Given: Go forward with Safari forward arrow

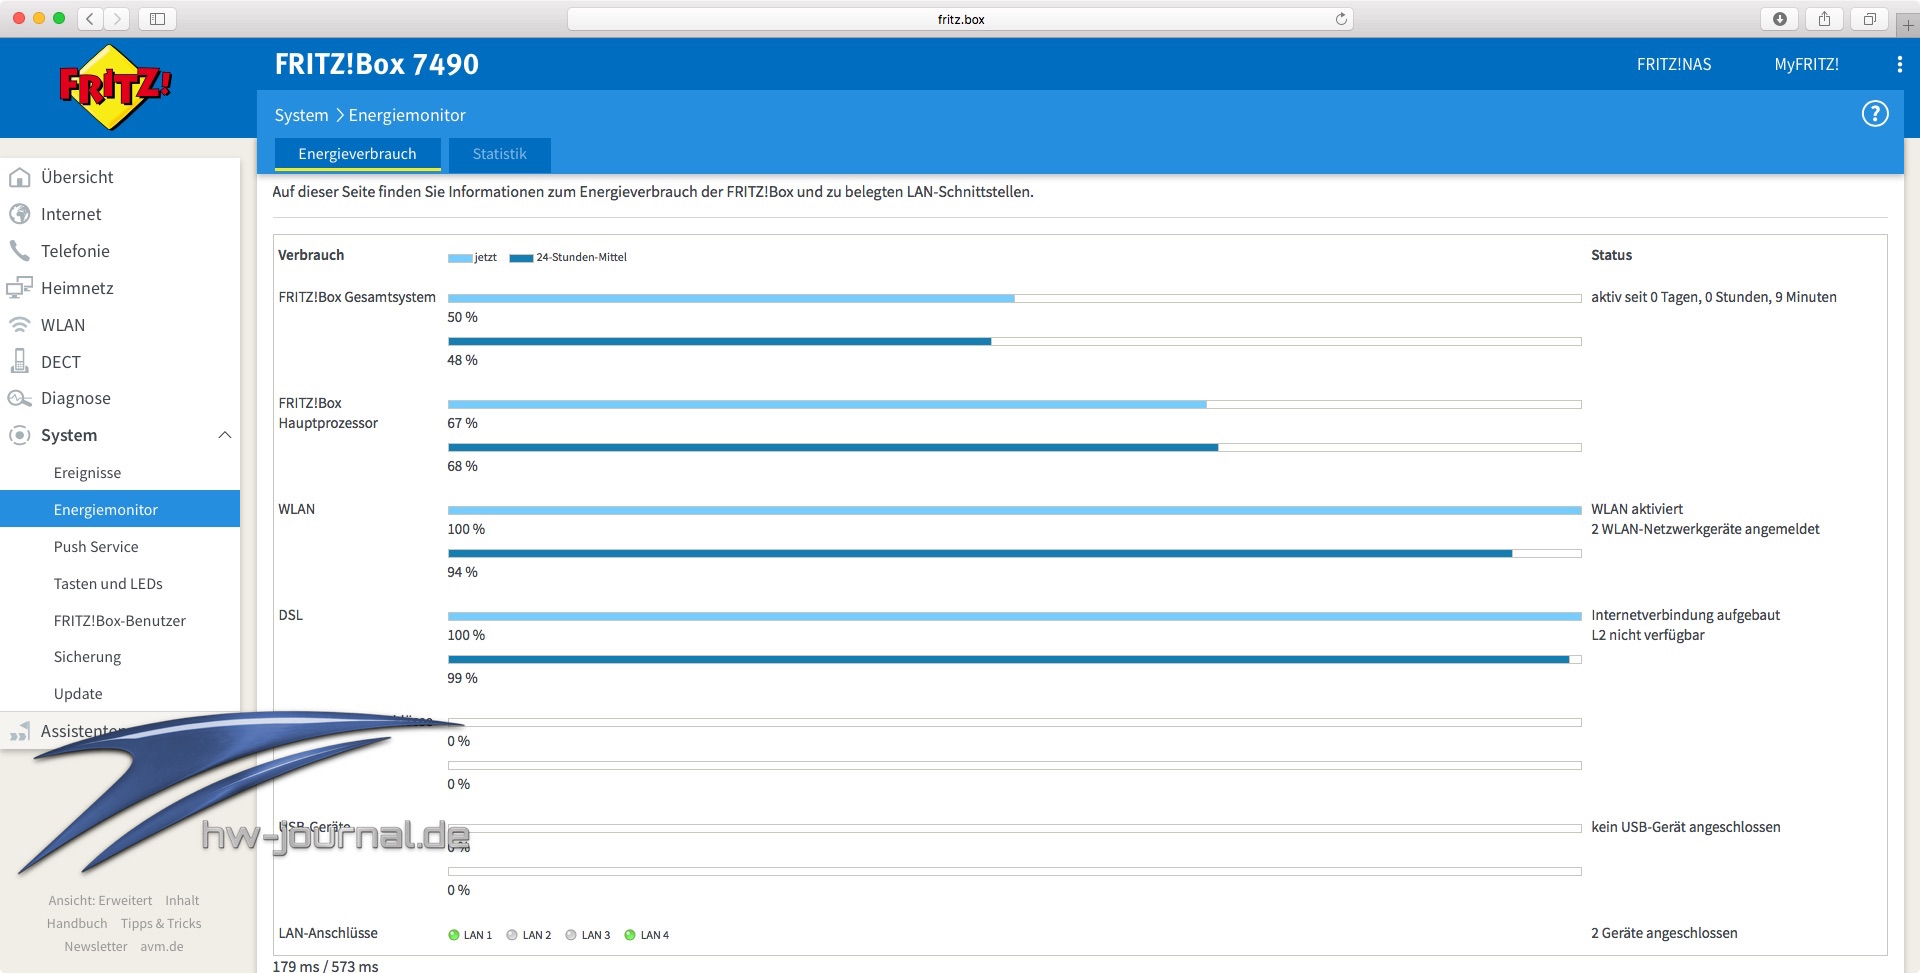Looking at the screenshot, I should pos(117,18).
